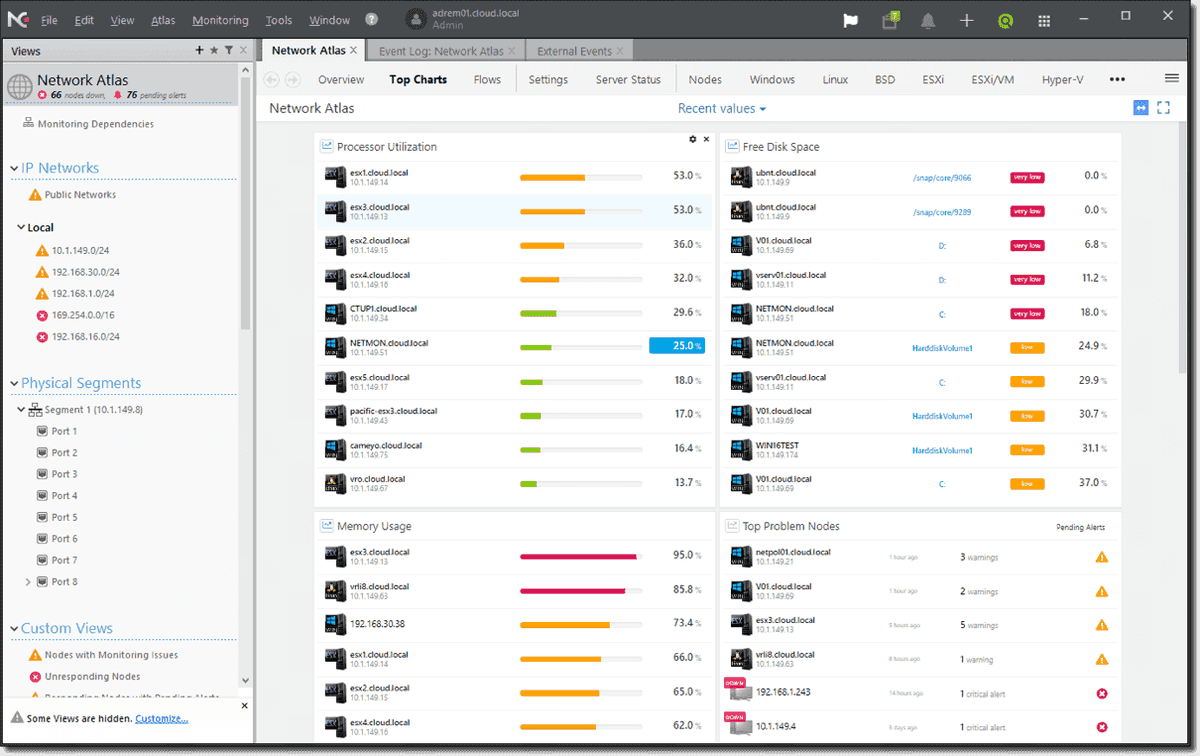Screen dimensions: 1200x756
Task: Click esx3.cloud.local memory usage bar
Action: [581, 556]
